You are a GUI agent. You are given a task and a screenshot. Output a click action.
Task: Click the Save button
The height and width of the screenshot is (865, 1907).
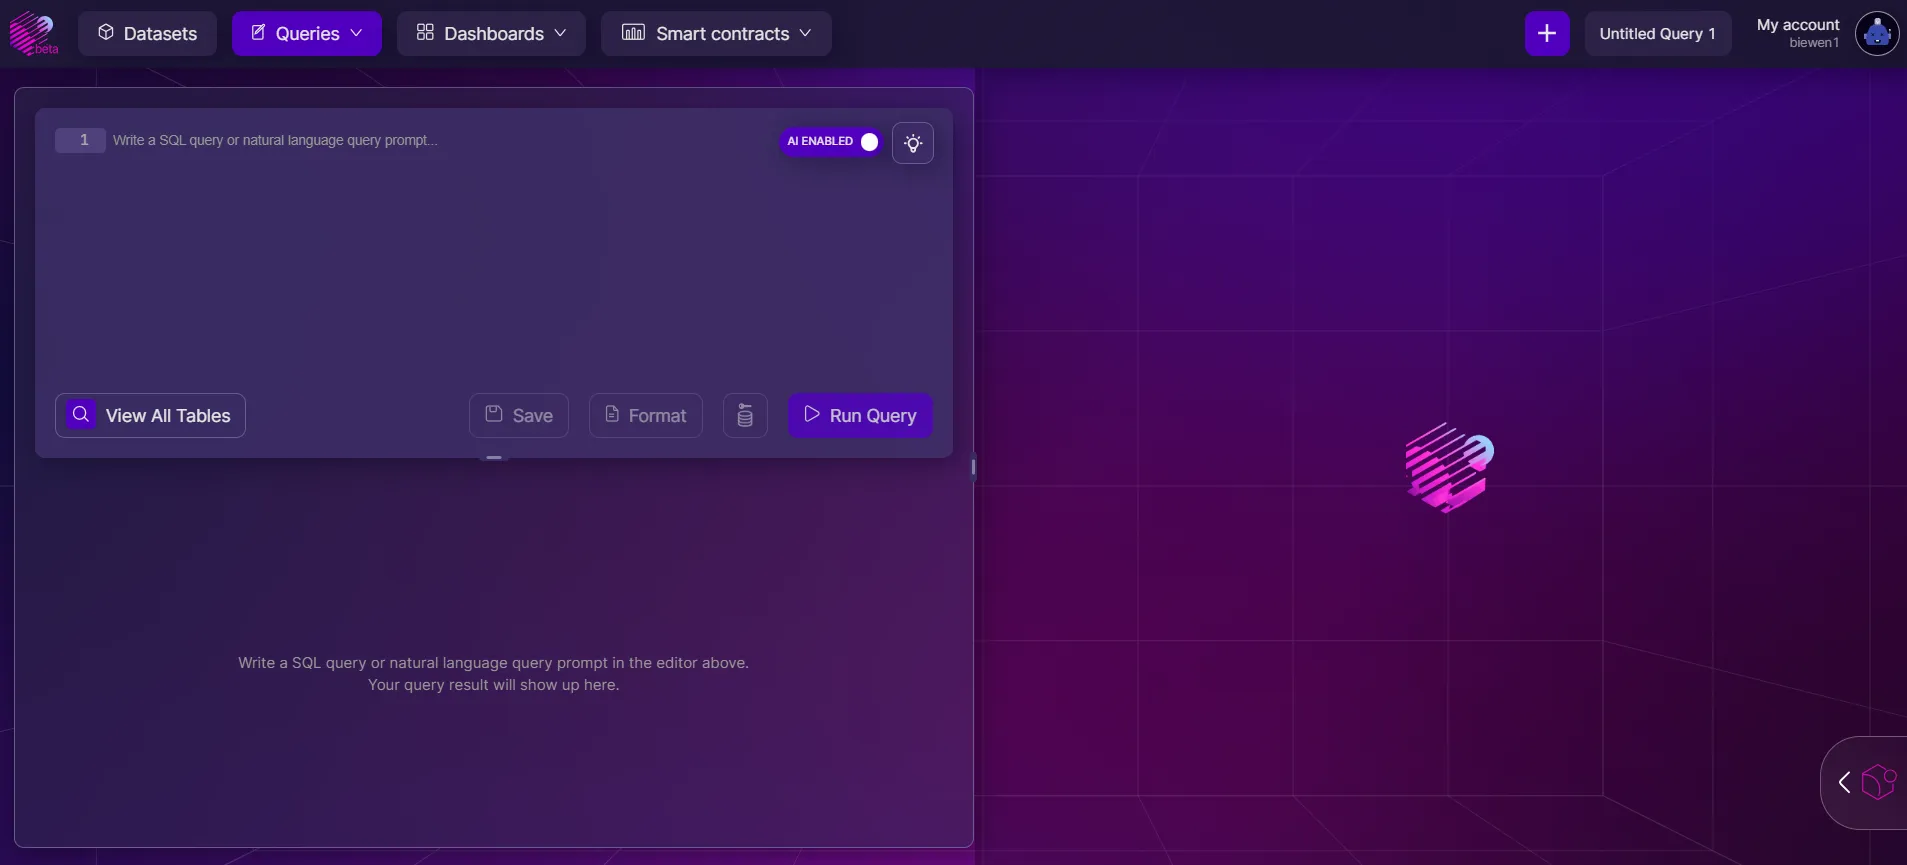pos(519,416)
